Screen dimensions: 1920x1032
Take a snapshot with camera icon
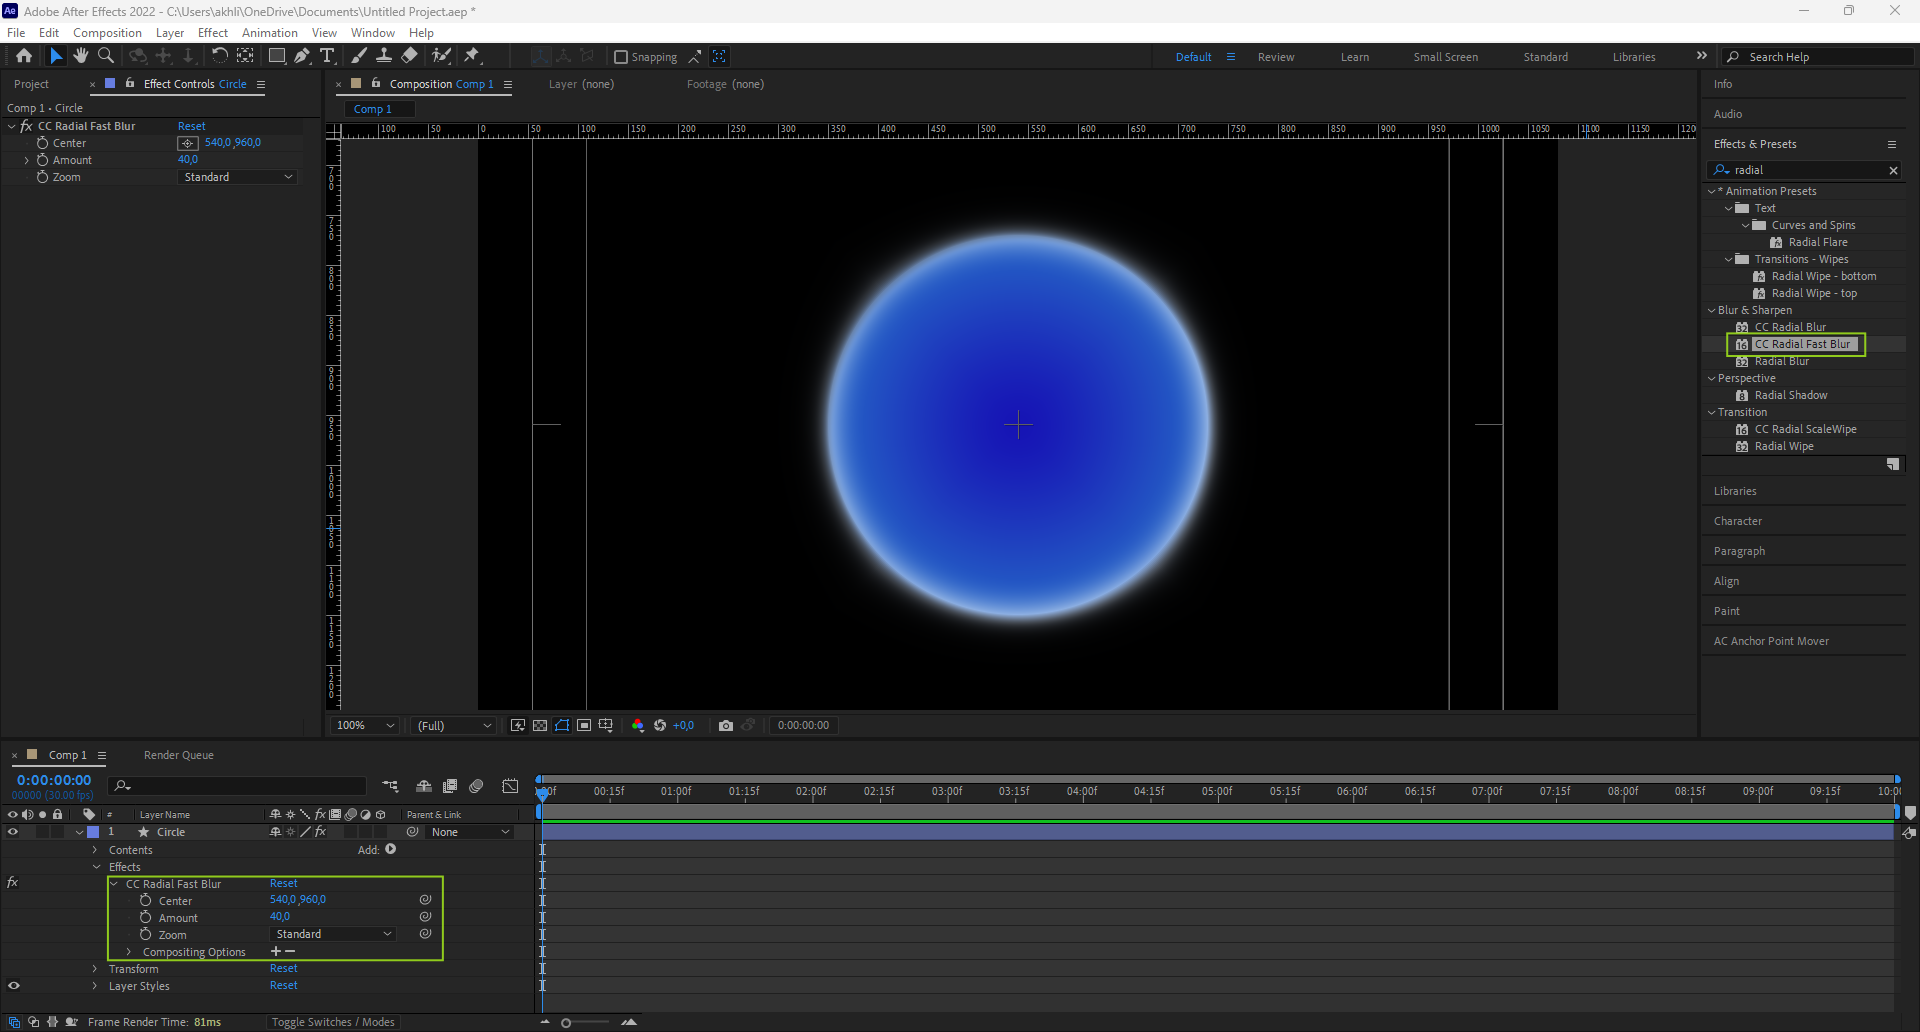pos(726,725)
